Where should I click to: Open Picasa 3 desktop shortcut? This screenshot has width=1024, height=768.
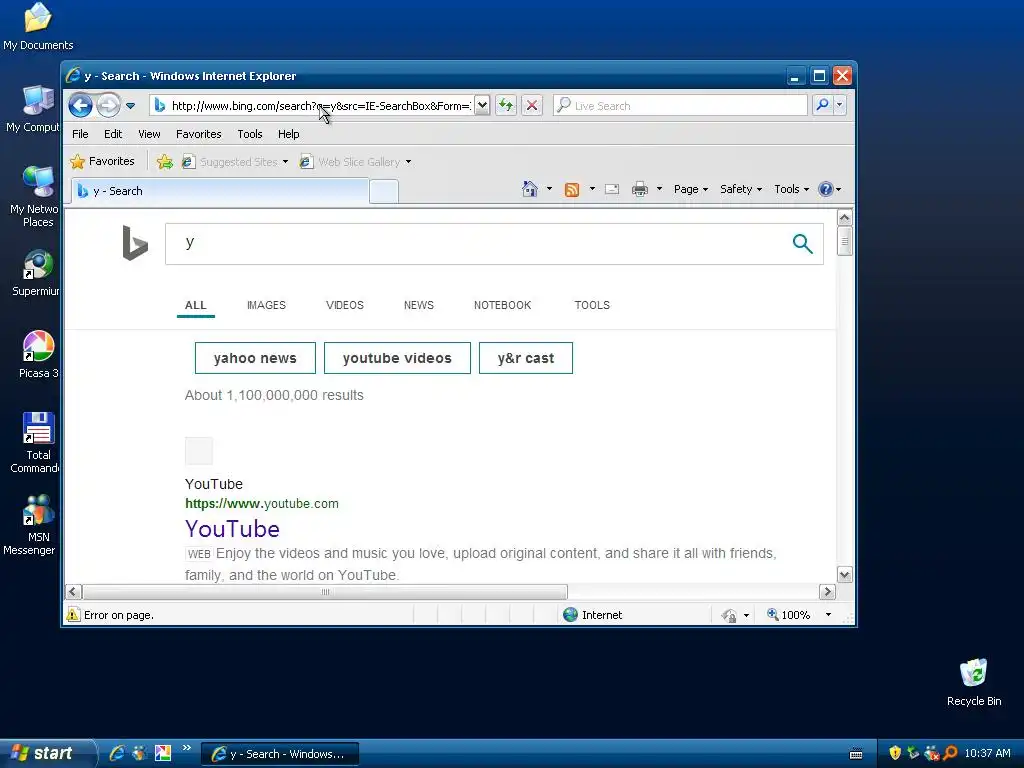pos(38,355)
